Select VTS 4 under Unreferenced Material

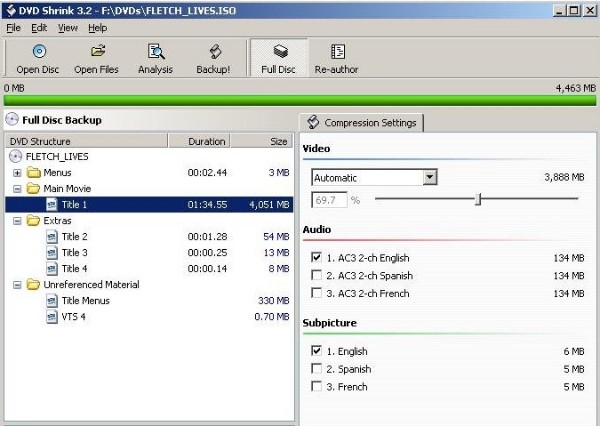click(x=73, y=317)
